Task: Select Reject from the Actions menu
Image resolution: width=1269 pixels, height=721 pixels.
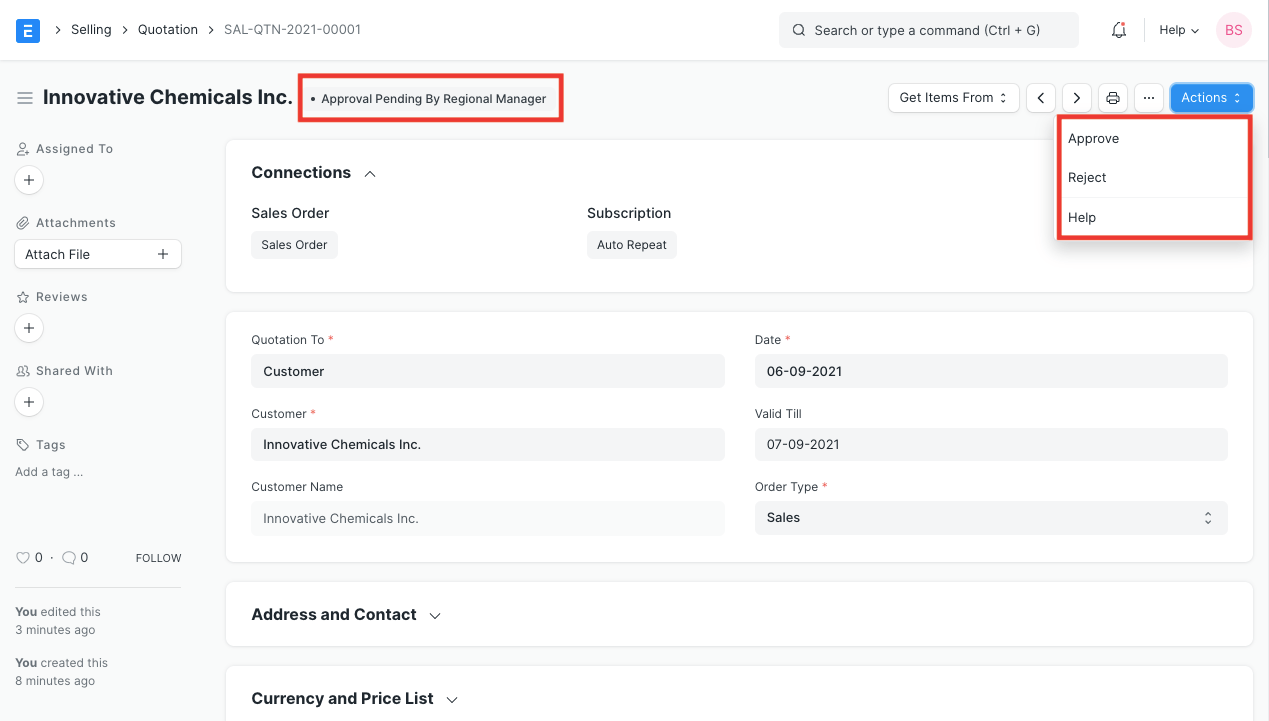Action: (1087, 177)
